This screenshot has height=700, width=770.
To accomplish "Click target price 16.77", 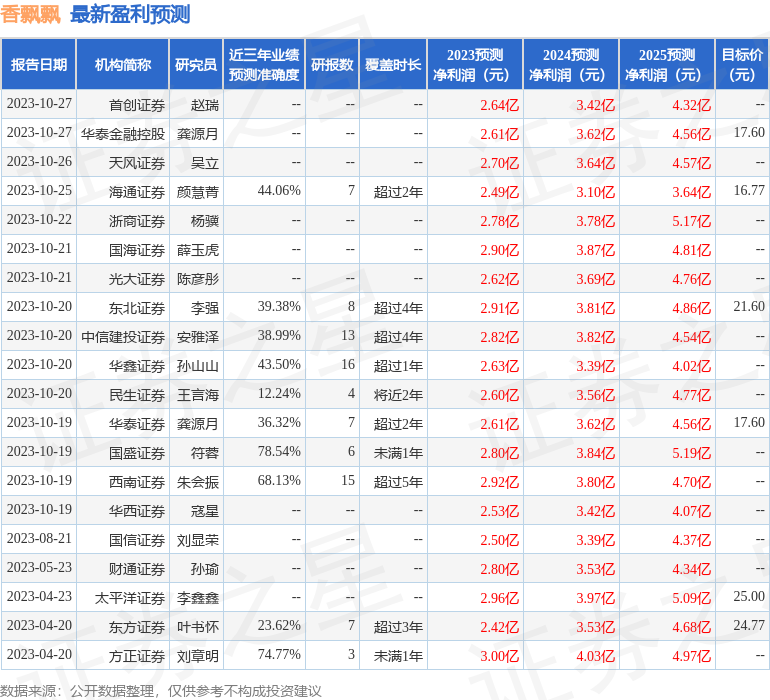I will click(x=749, y=190).
